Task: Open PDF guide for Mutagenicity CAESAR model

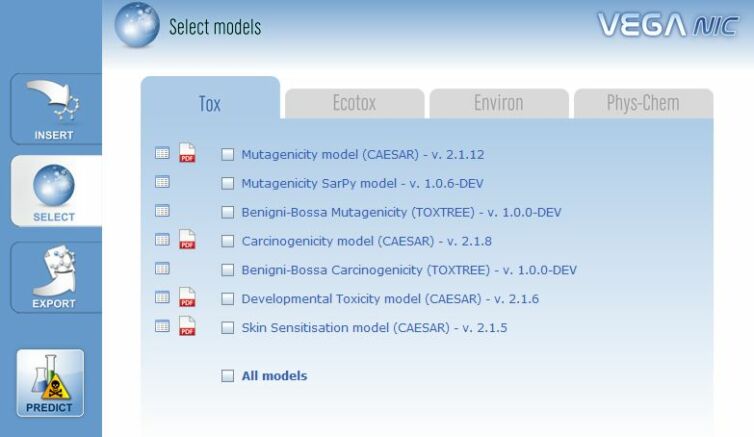Action: [x=187, y=154]
